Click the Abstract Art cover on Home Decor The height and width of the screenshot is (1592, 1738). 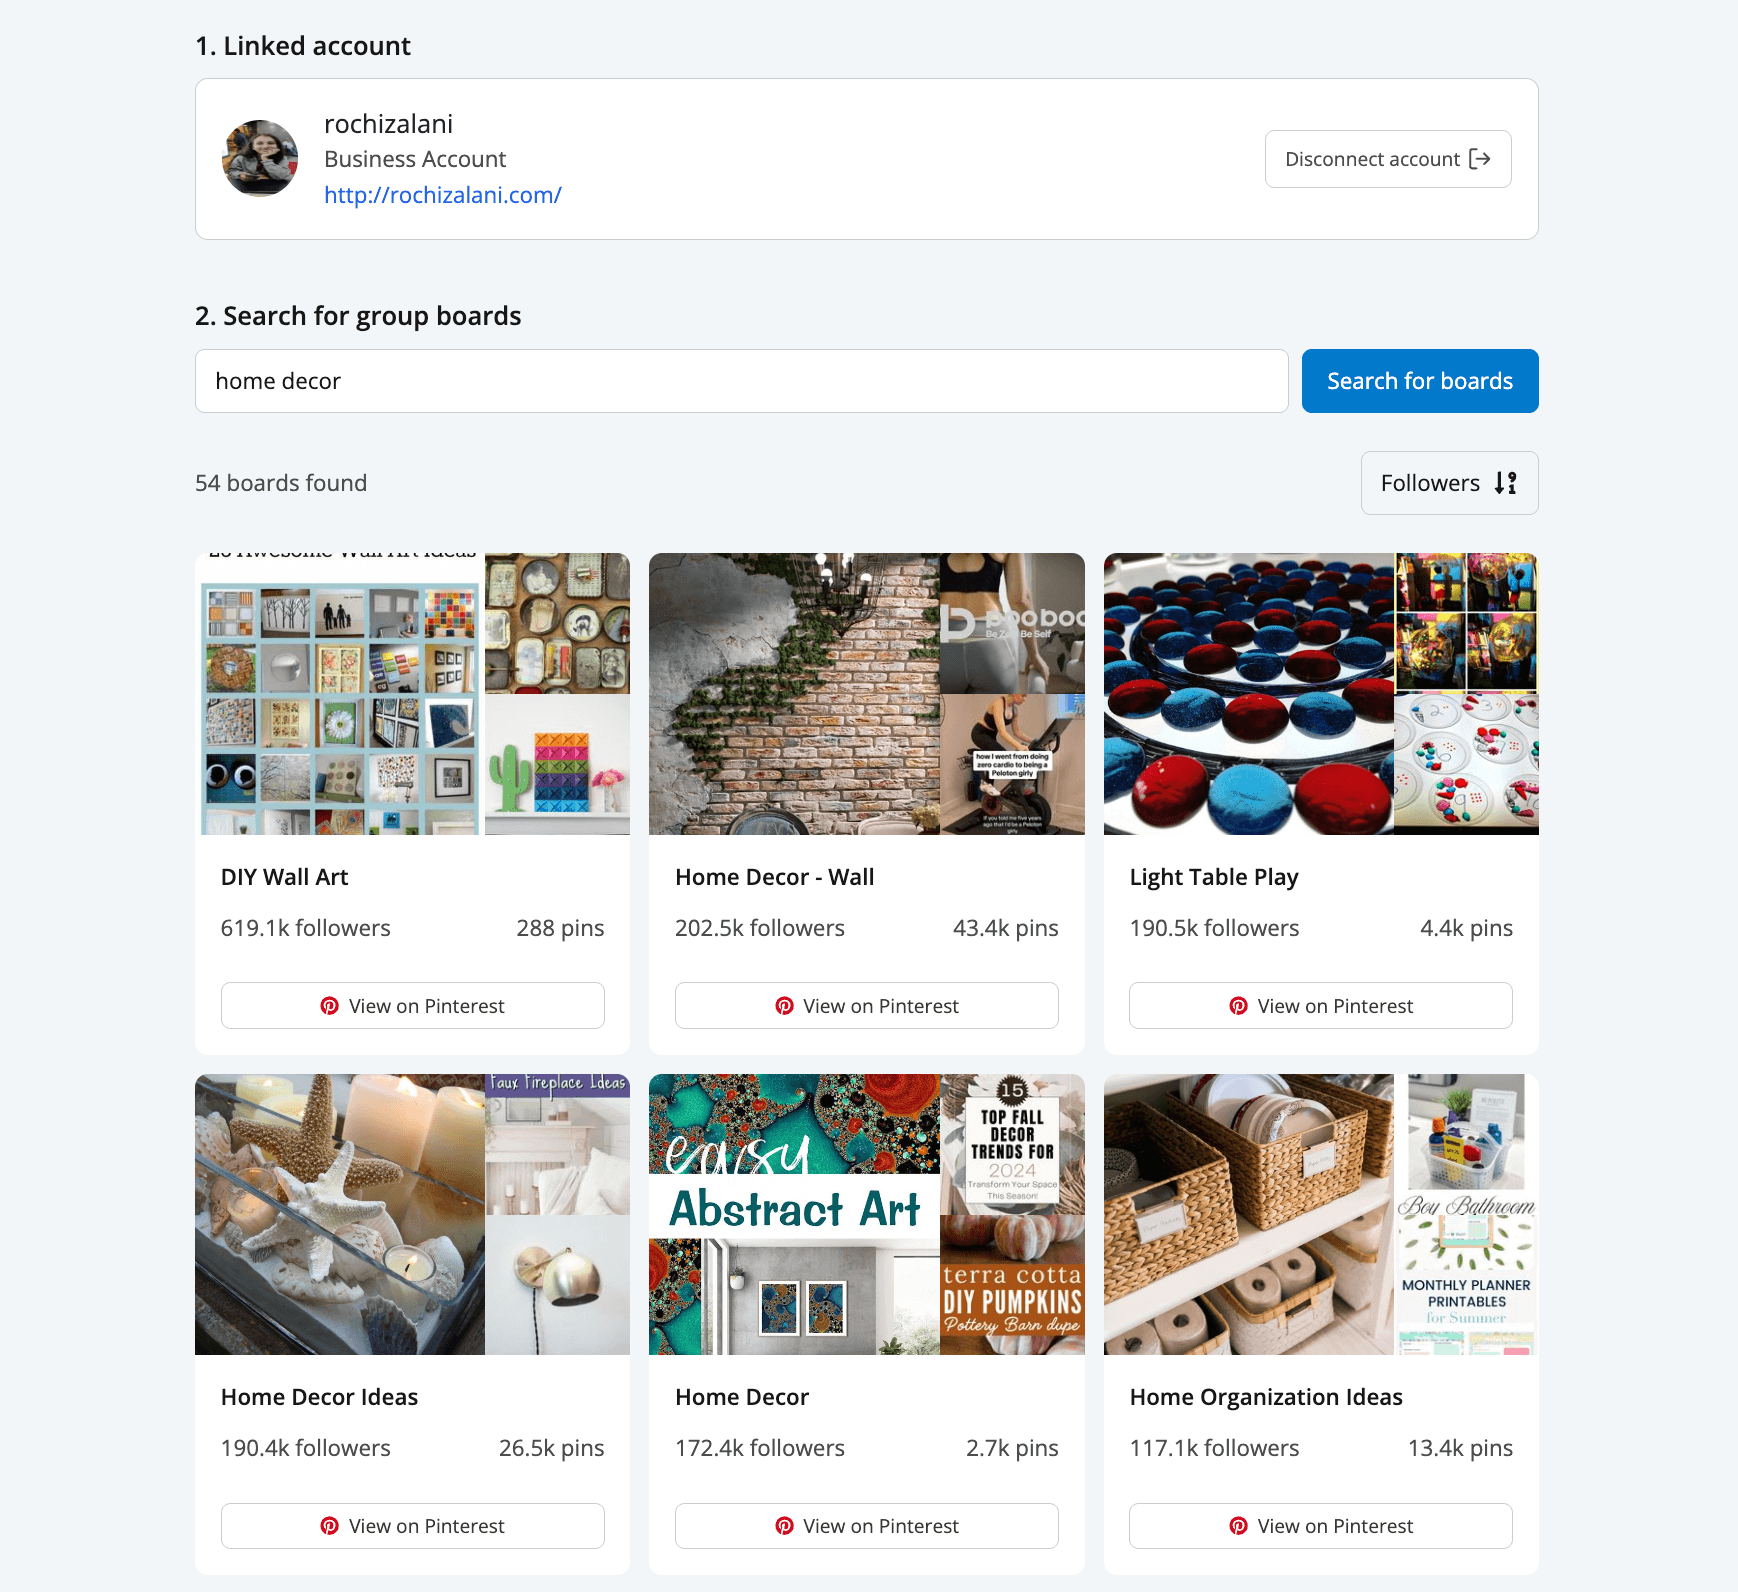click(793, 1215)
